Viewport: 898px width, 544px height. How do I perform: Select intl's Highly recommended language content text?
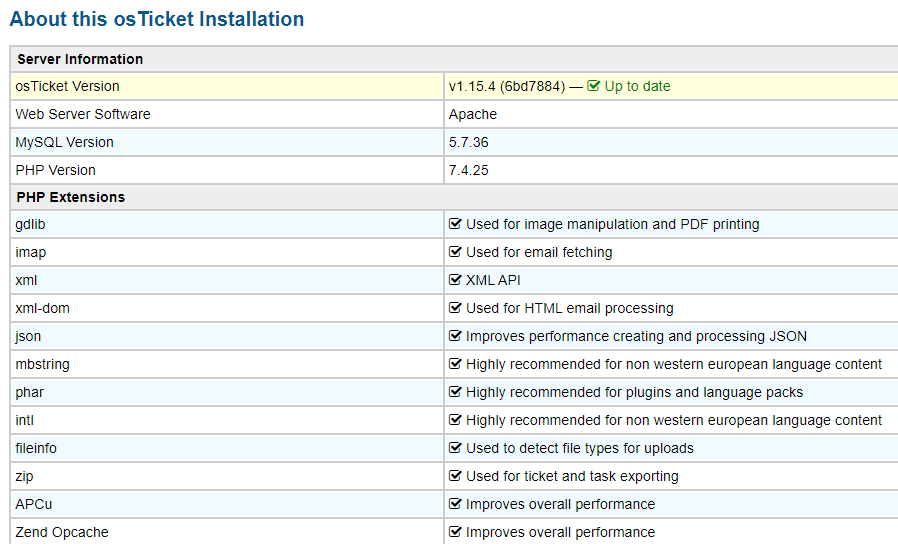click(x=674, y=421)
